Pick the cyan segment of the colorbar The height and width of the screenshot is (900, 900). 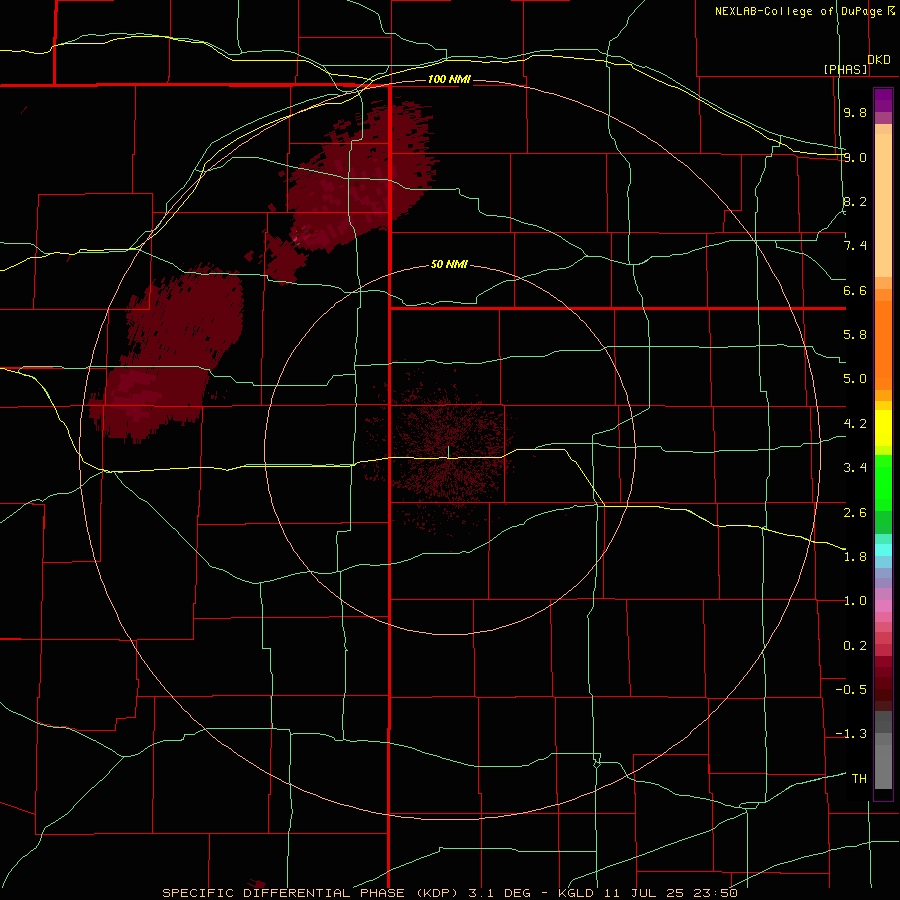point(883,550)
